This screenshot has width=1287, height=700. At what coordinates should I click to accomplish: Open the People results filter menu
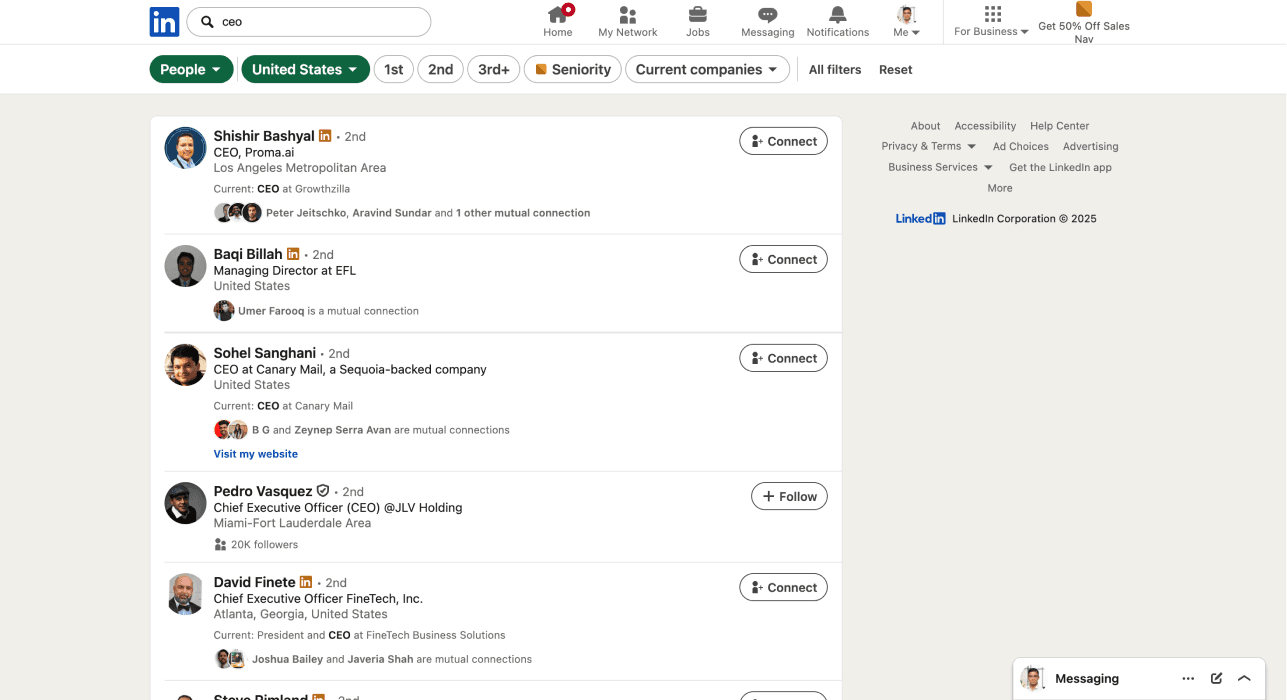pyautogui.click(x=191, y=69)
